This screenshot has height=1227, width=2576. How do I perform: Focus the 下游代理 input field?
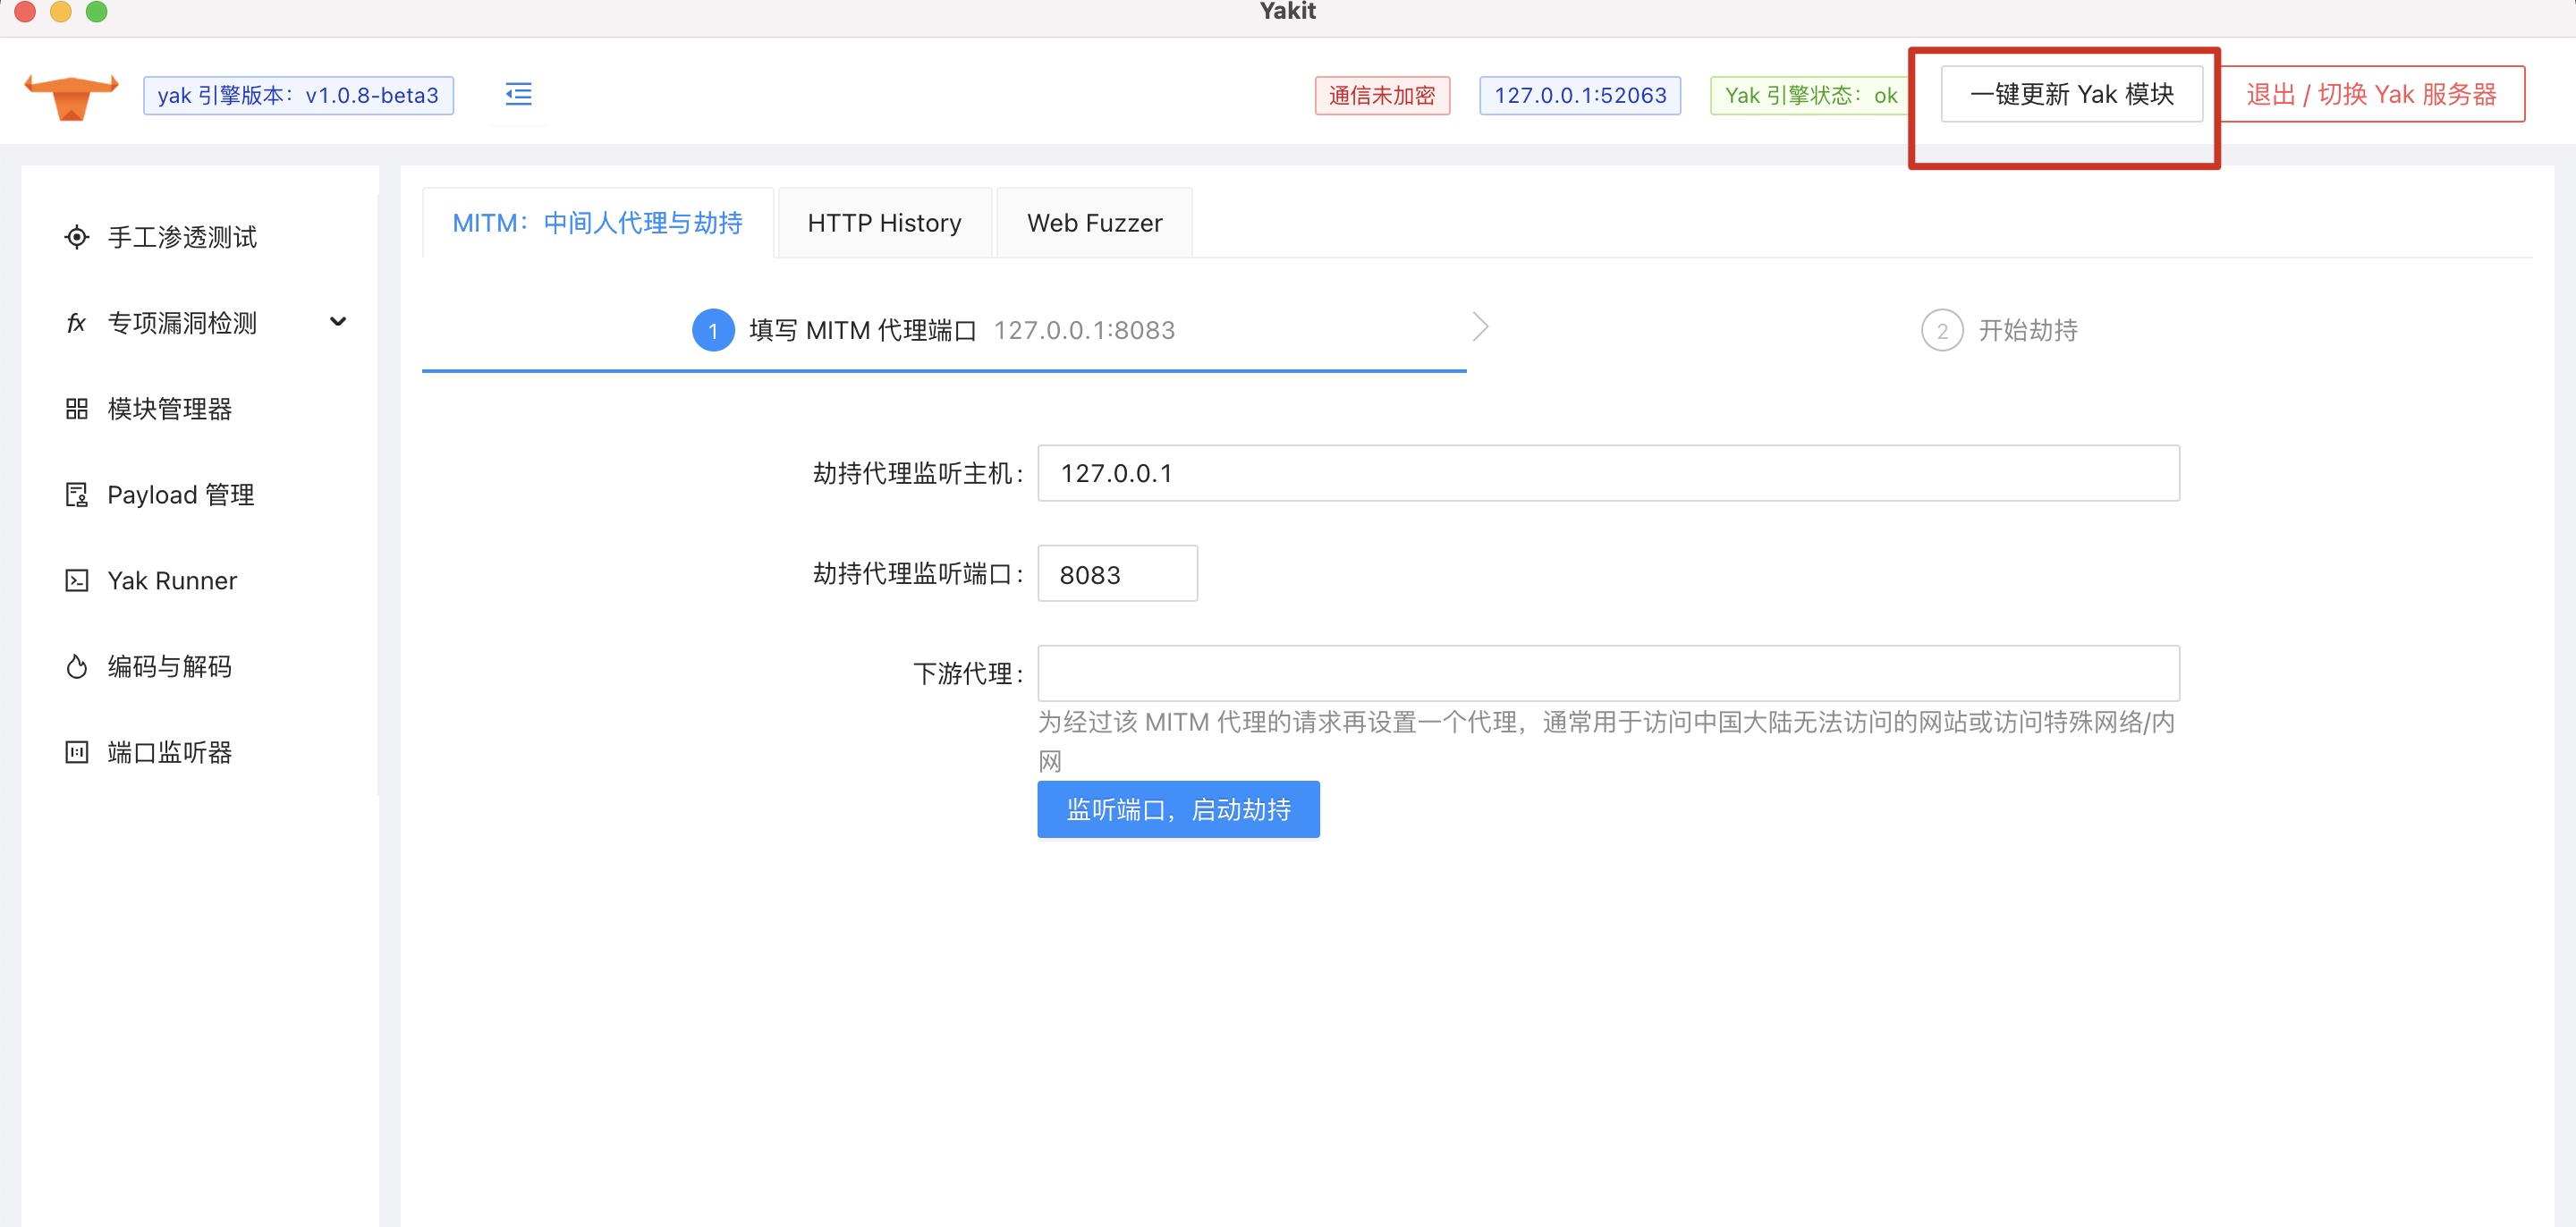(1607, 673)
